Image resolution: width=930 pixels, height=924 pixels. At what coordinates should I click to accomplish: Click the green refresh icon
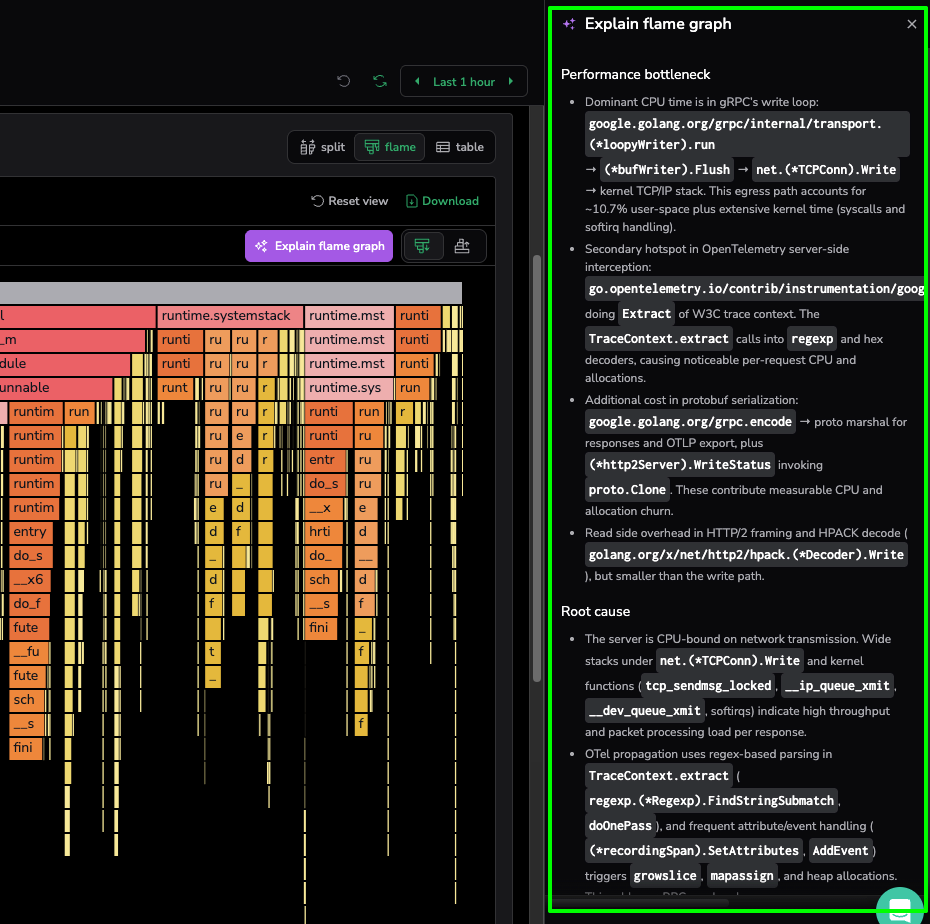379,81
